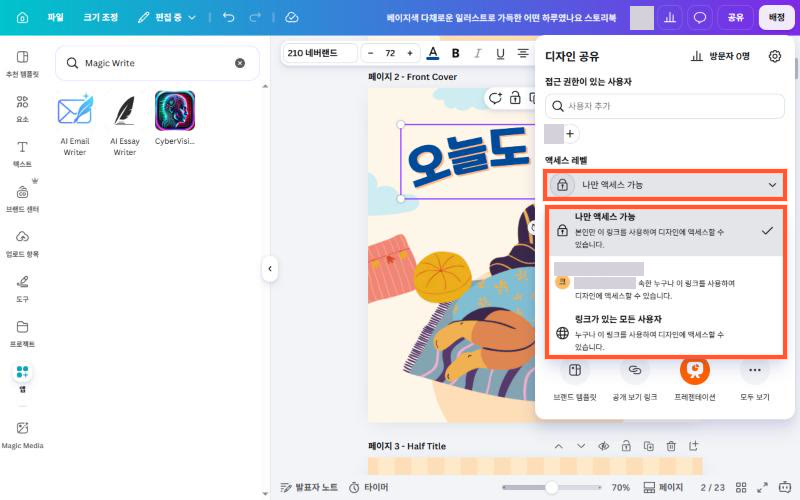Open 브랜드 센터 sidebar panel

click(x=22, y=198)
